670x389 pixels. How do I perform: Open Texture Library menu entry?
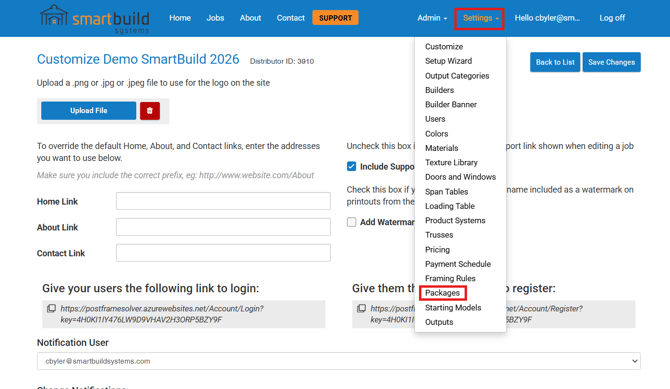(451, 163)
